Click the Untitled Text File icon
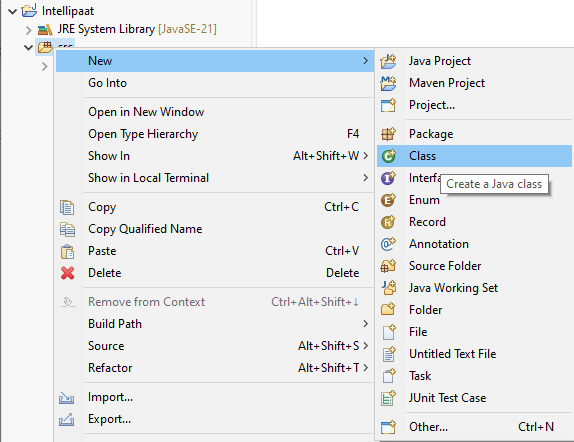574x442 pixels. tap(389, 354)
